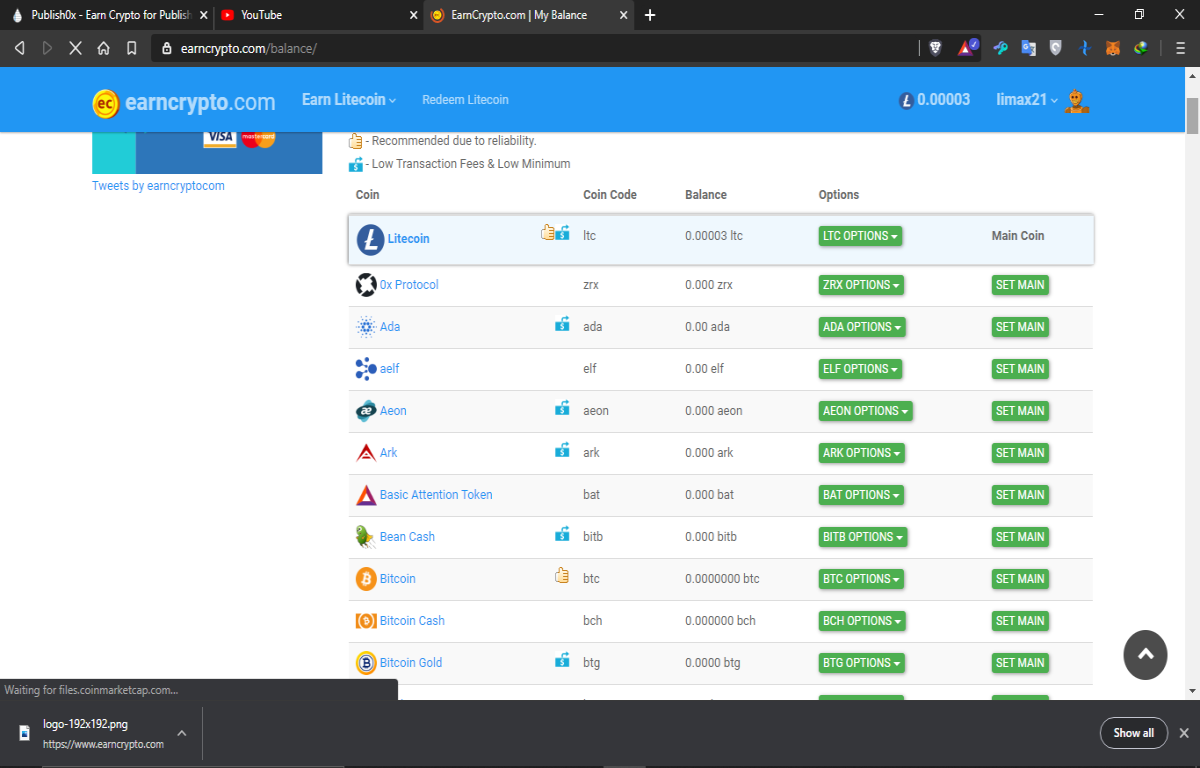Open the Tweets by earncryptocom link

click(x=158, y=186)
